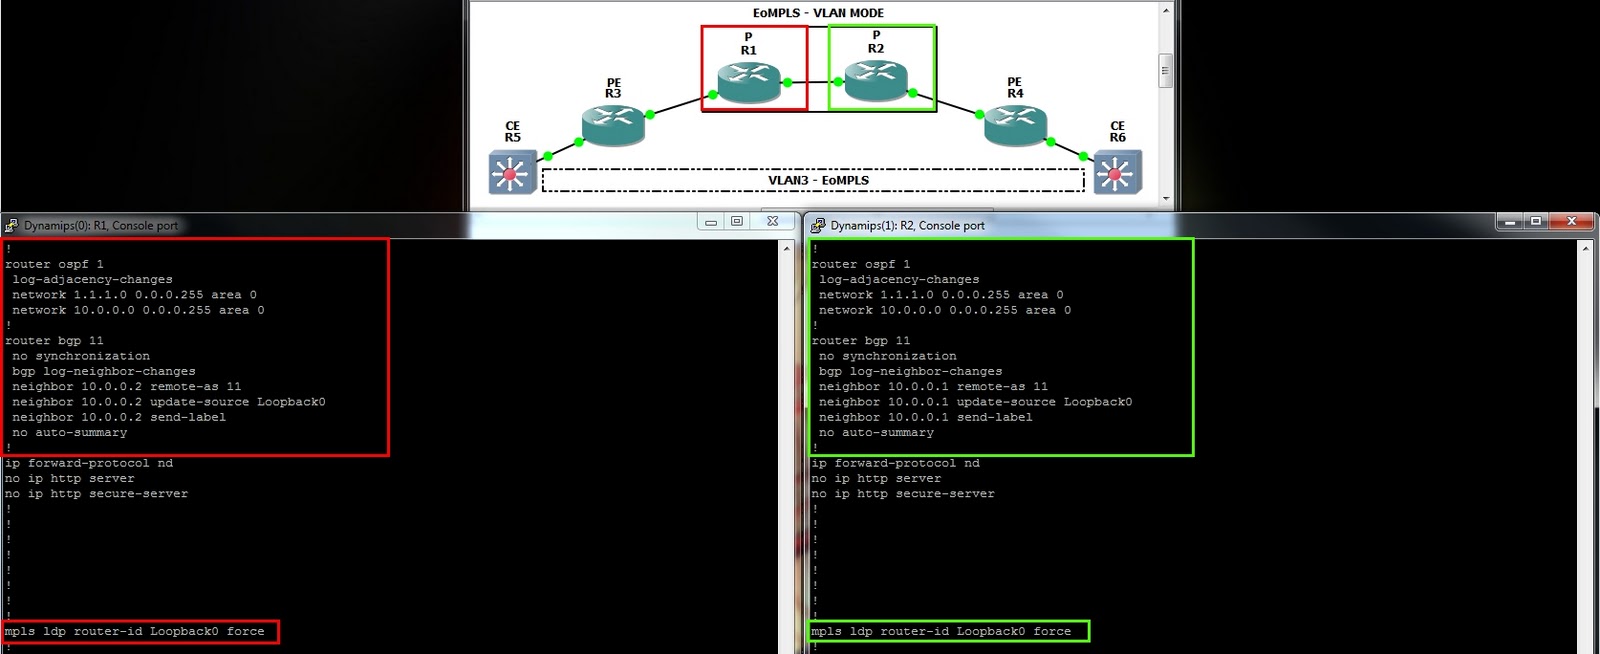Click the PE R3 router icon

coord(613,125)
